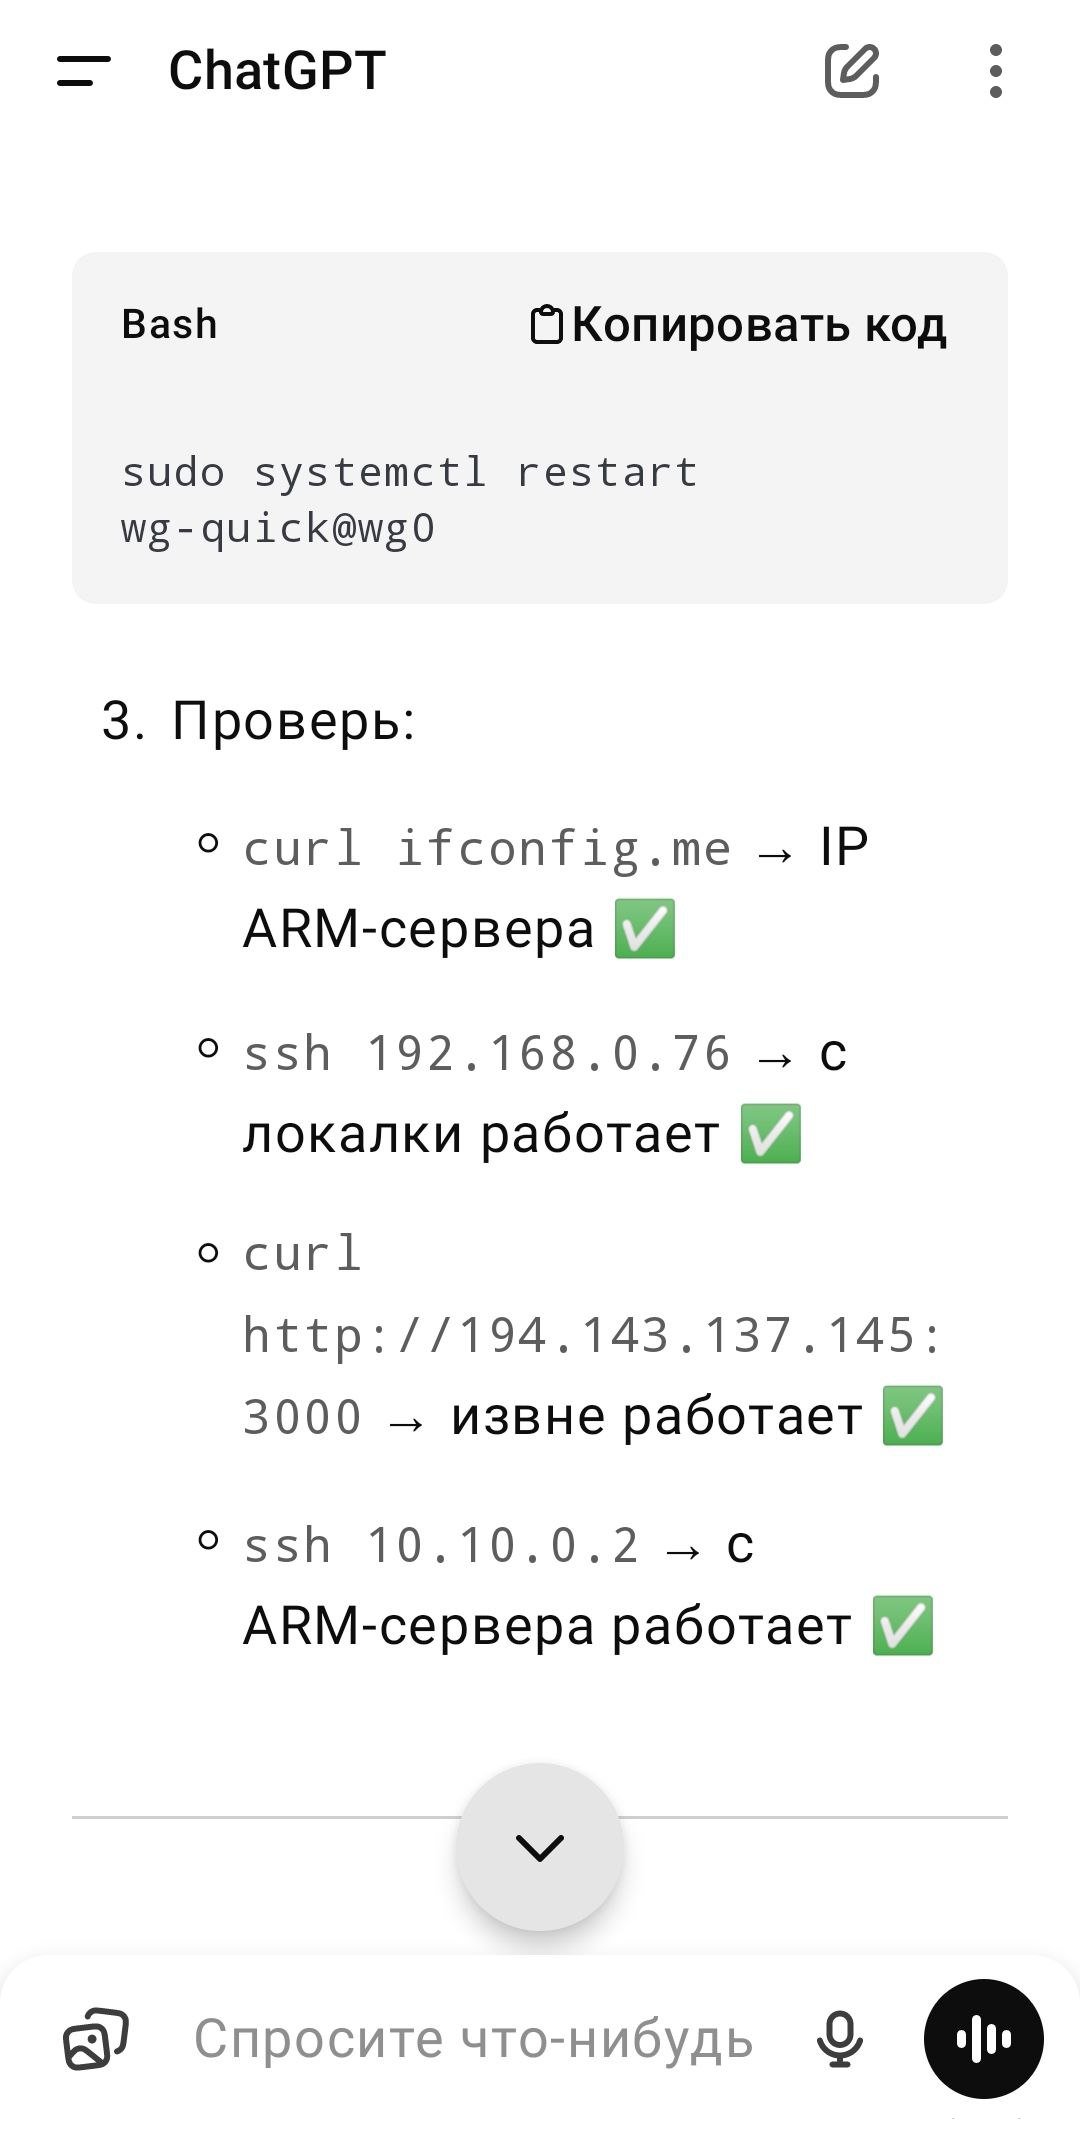The width and height of the screenshot is (1080, 2139).
Task: Start a new chat with compose icon
Action: (x=852, y=70)
